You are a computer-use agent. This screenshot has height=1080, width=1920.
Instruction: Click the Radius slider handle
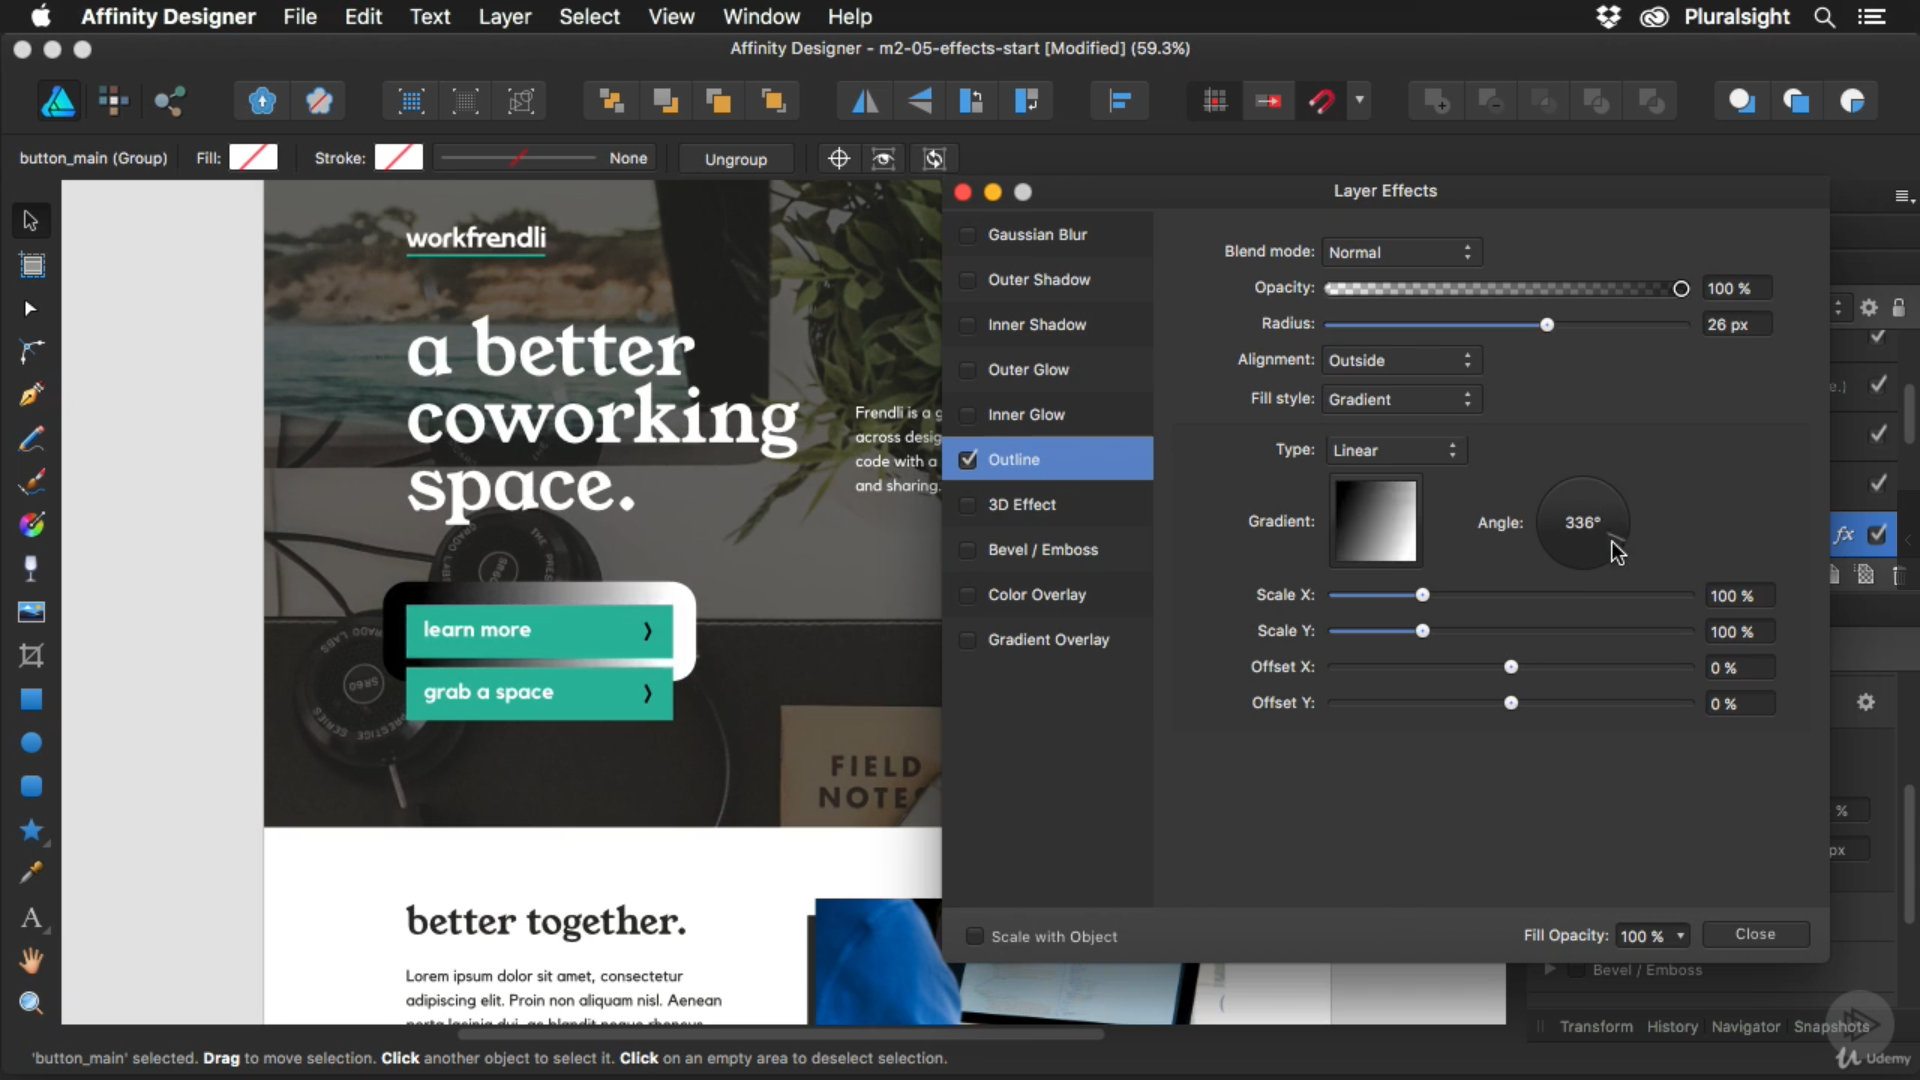point(1547,325)
